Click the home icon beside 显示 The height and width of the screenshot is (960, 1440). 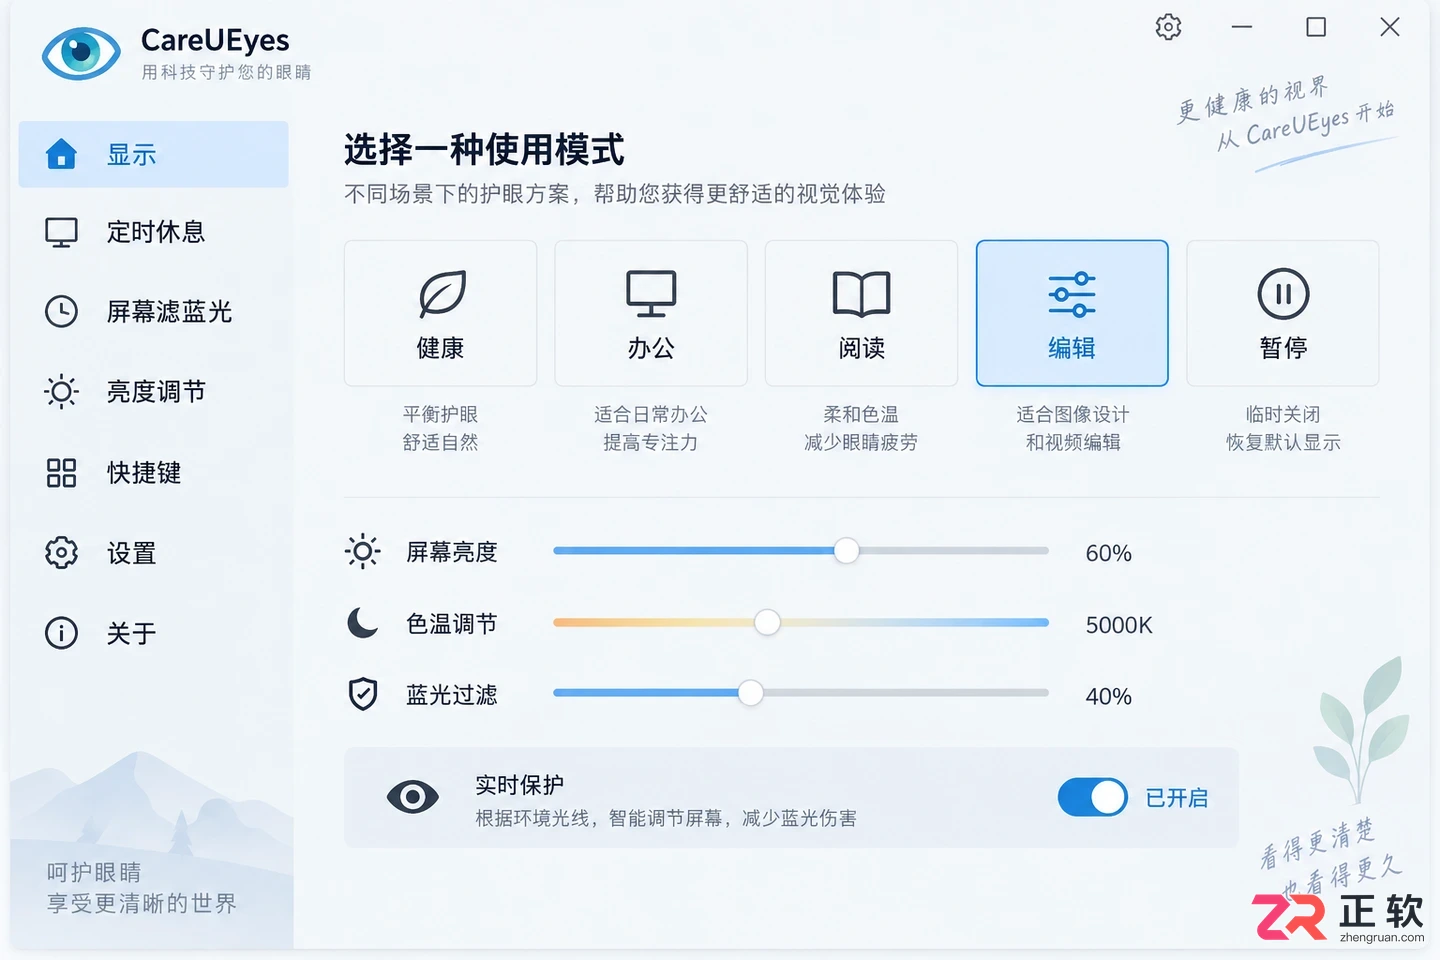[61, 154]
